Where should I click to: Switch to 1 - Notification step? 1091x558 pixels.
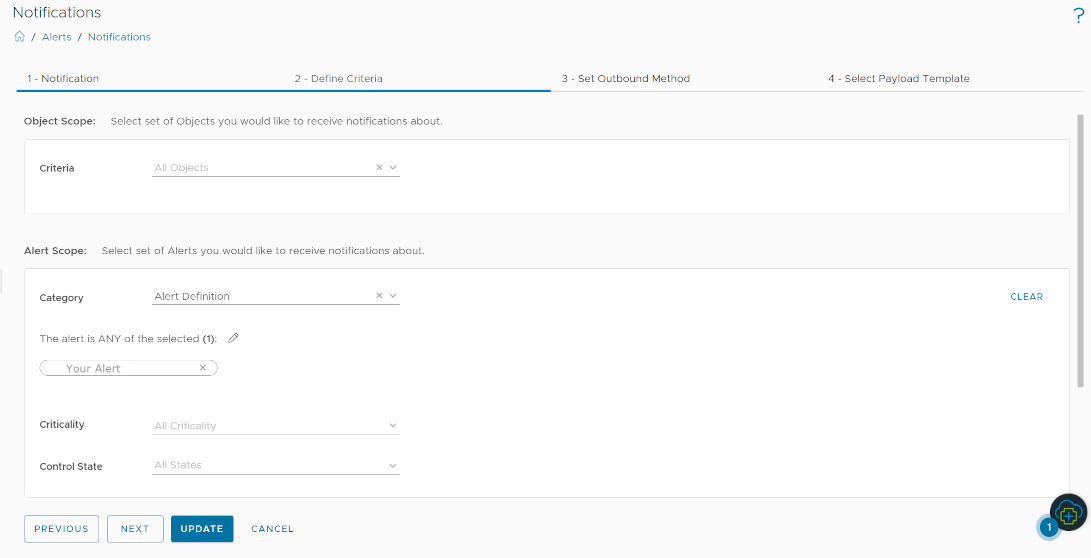[63, 79]
